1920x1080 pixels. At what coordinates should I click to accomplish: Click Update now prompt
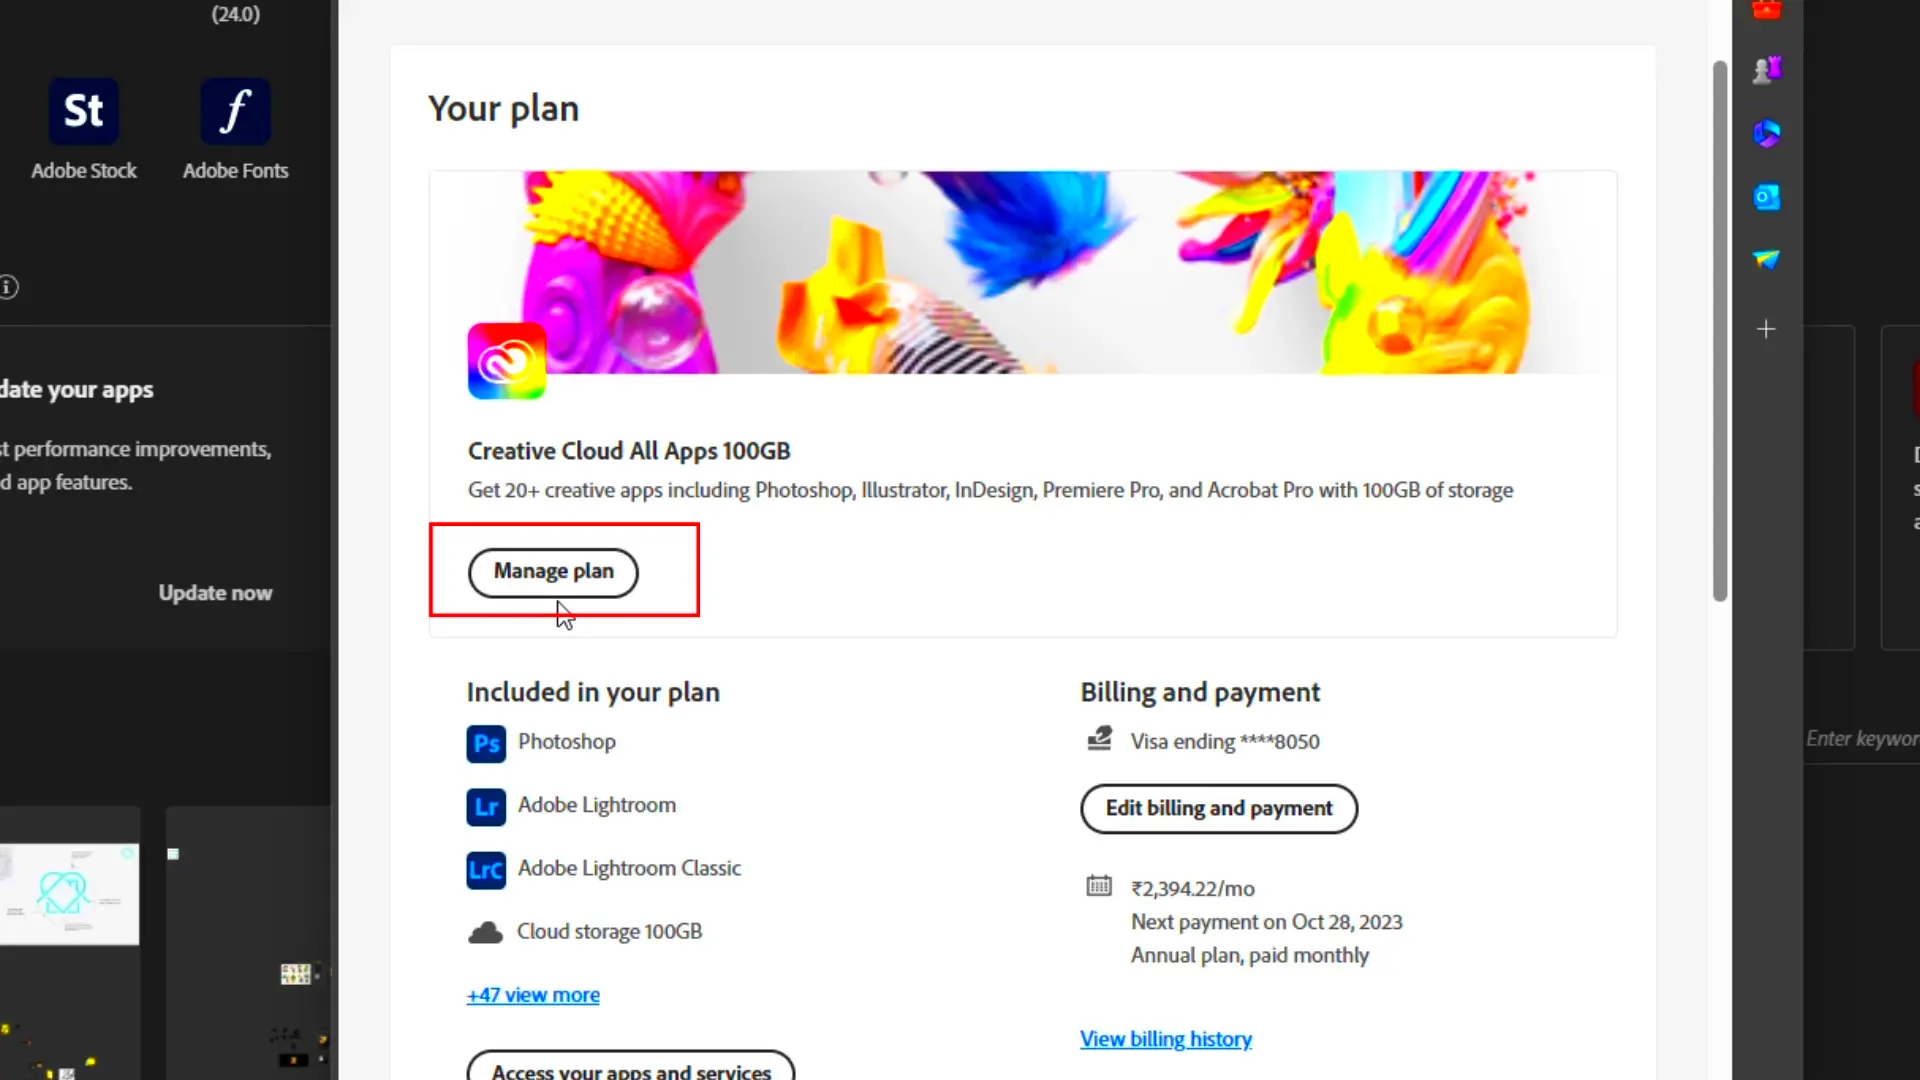coord(215,592)
